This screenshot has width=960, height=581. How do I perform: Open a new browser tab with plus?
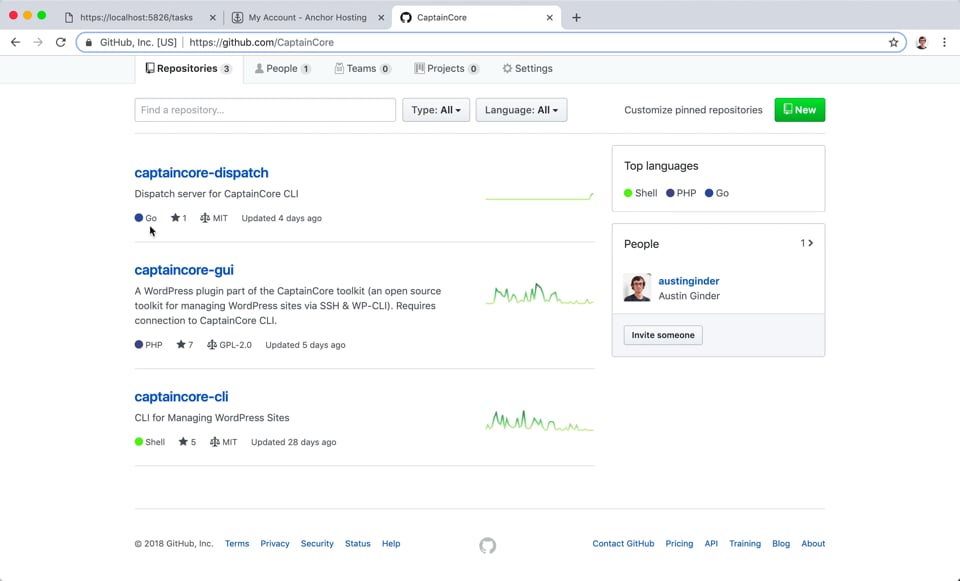point(576,18)
